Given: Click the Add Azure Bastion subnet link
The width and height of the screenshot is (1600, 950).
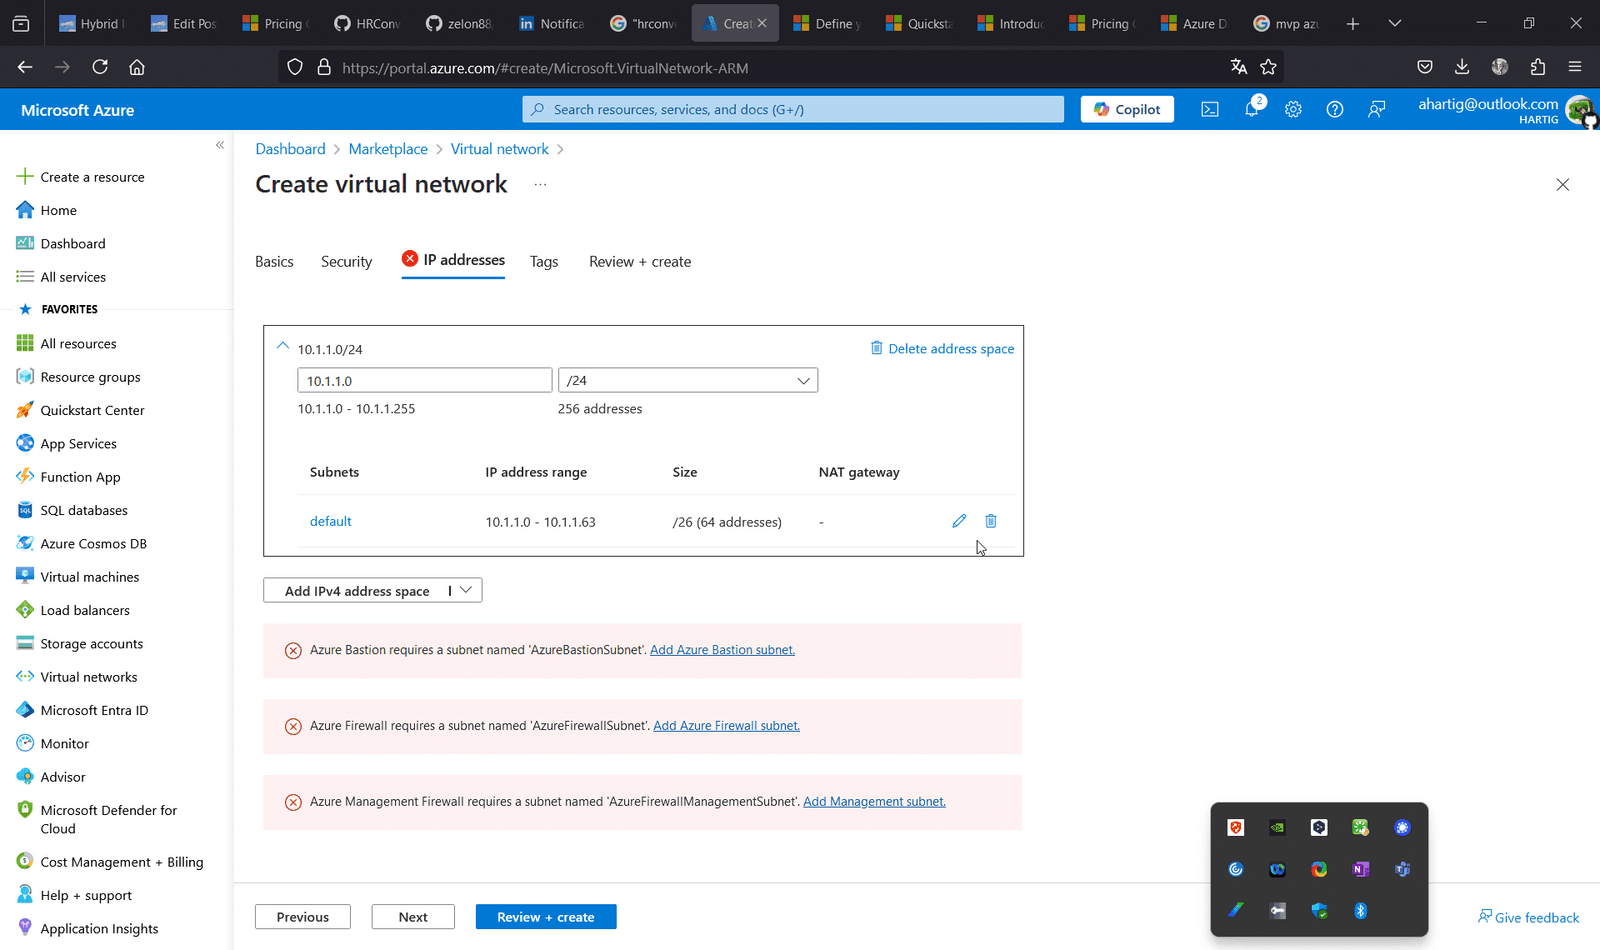Looking at the screenshot, I should pyautogui.click(x=722, y=649).
